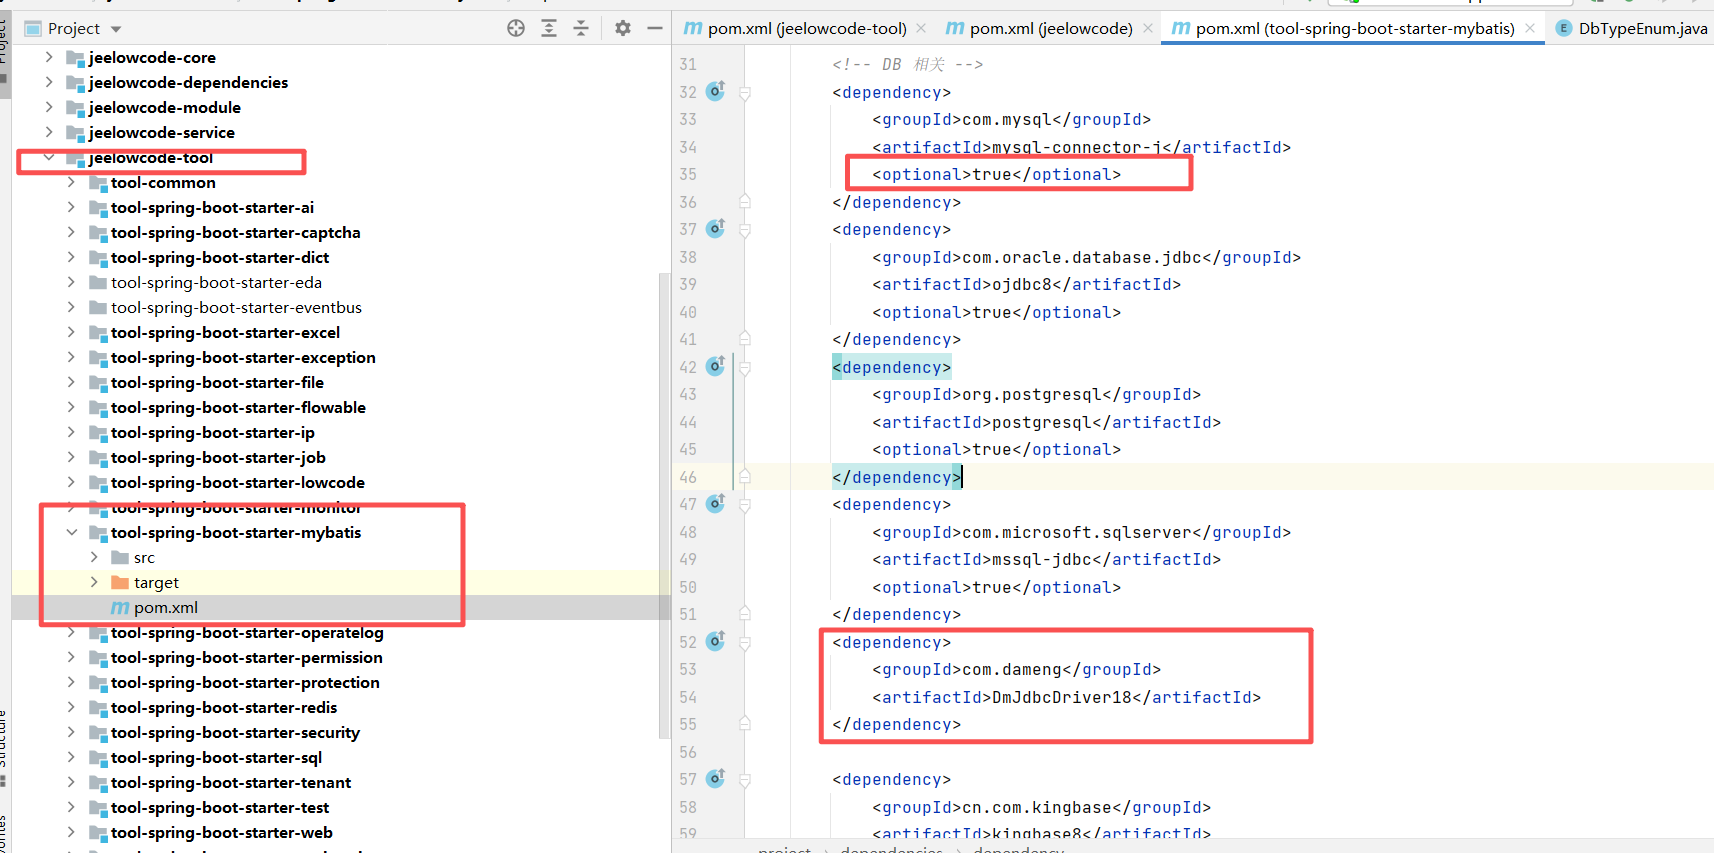Open the Project view dropdown

116,29
